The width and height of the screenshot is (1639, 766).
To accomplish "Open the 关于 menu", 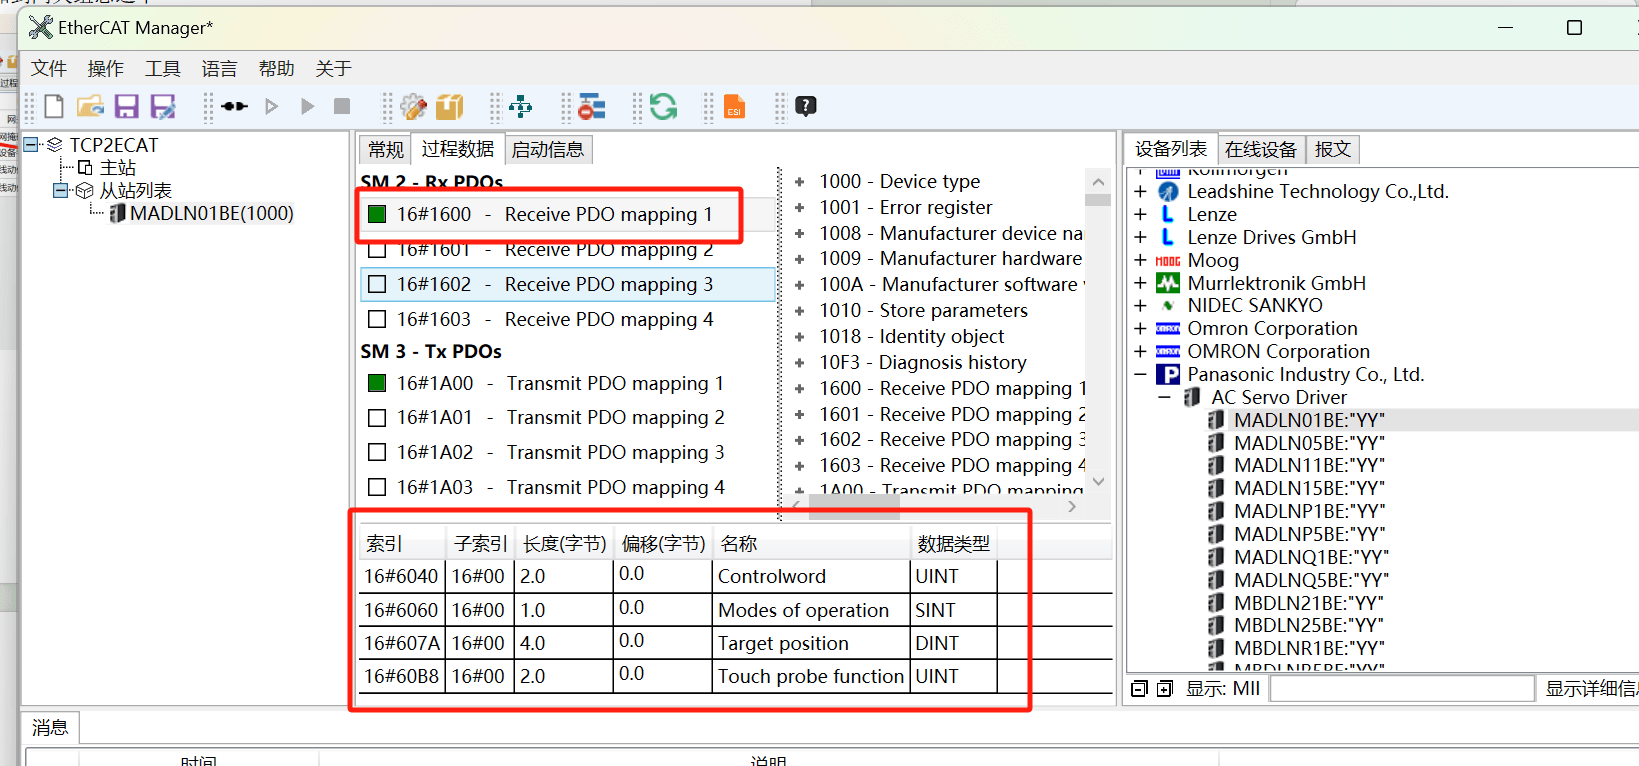I will click(x=333, y=68).
